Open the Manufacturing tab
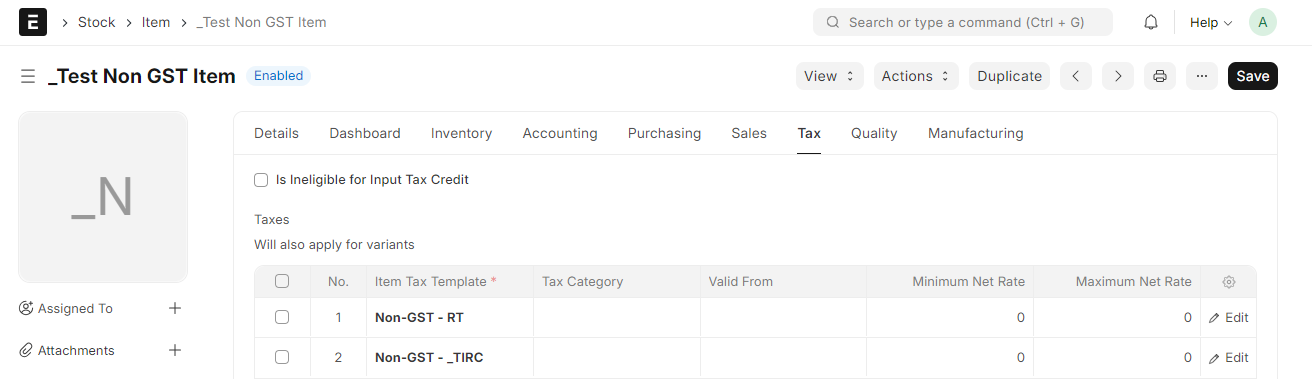 [976, 133]
